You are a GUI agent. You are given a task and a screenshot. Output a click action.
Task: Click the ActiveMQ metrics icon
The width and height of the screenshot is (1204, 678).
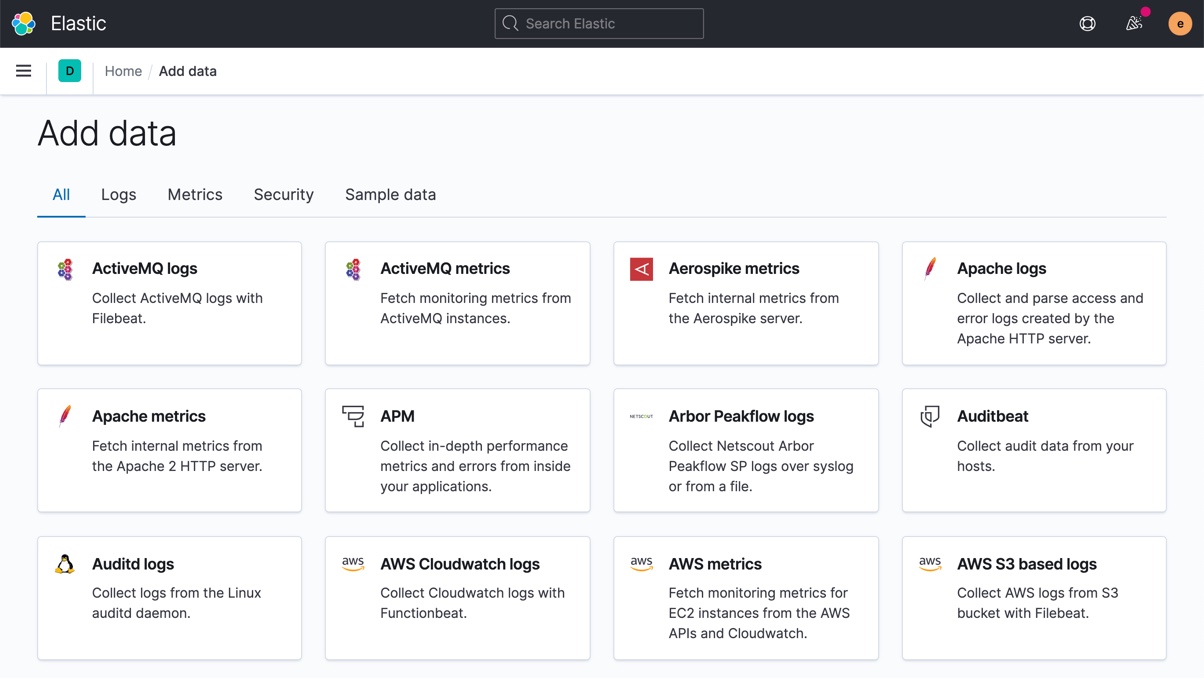[x=353, y=269]
